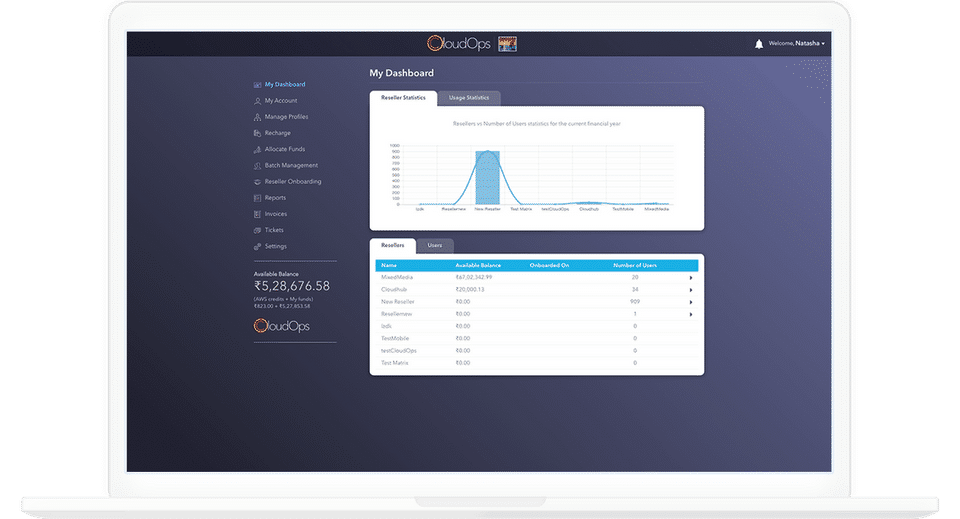Screen dimensions: 960x519
Task: Open Batch Management link
Action: coord(291,165)
